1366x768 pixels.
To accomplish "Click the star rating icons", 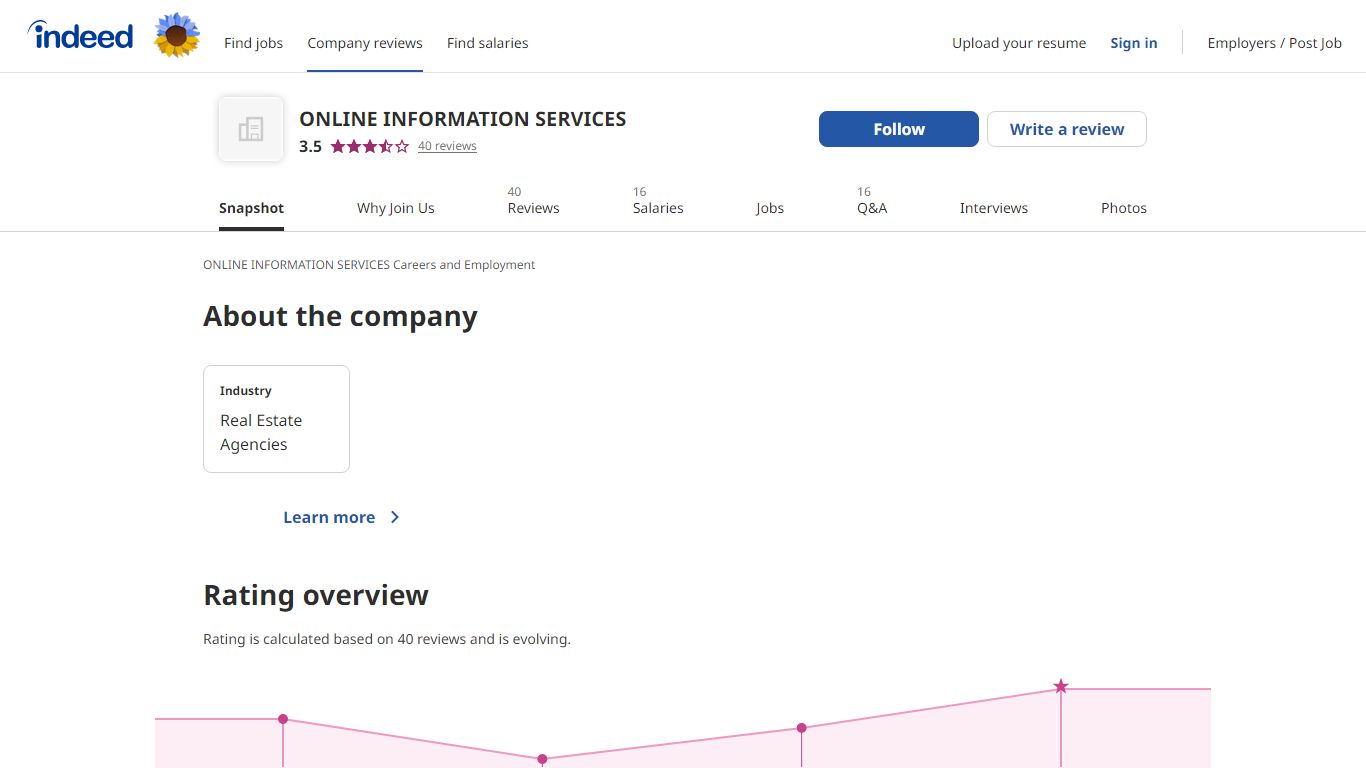I will point(369,146).
